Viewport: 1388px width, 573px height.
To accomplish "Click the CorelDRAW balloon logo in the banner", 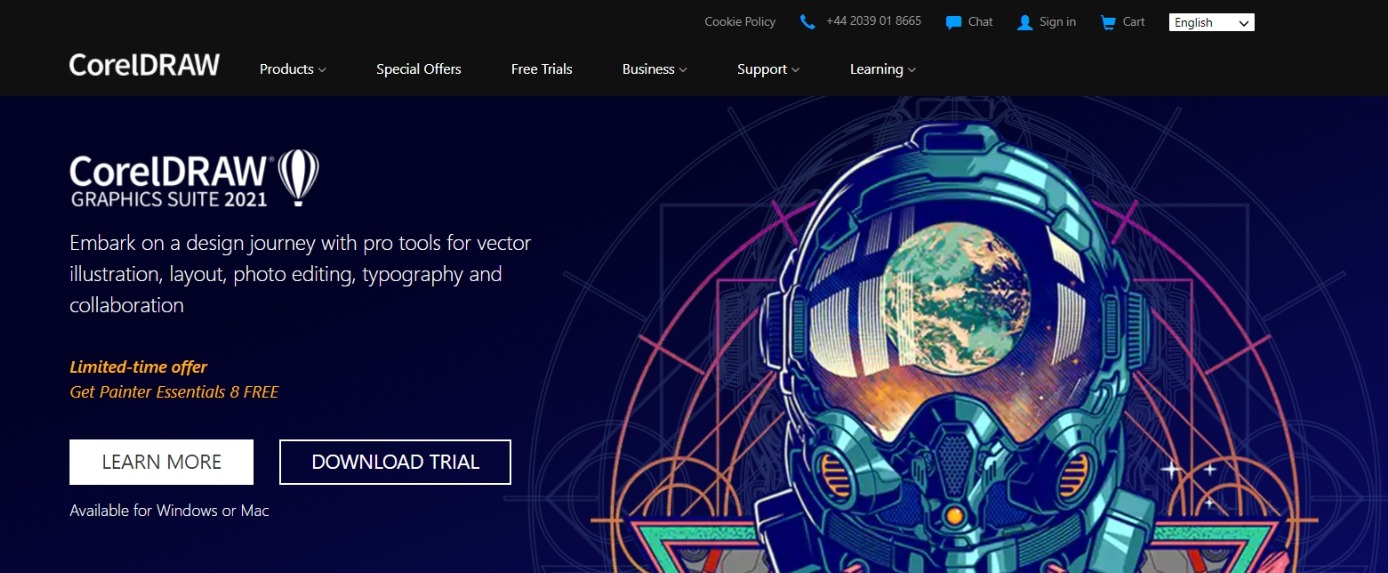I will (x=298, y=177).
